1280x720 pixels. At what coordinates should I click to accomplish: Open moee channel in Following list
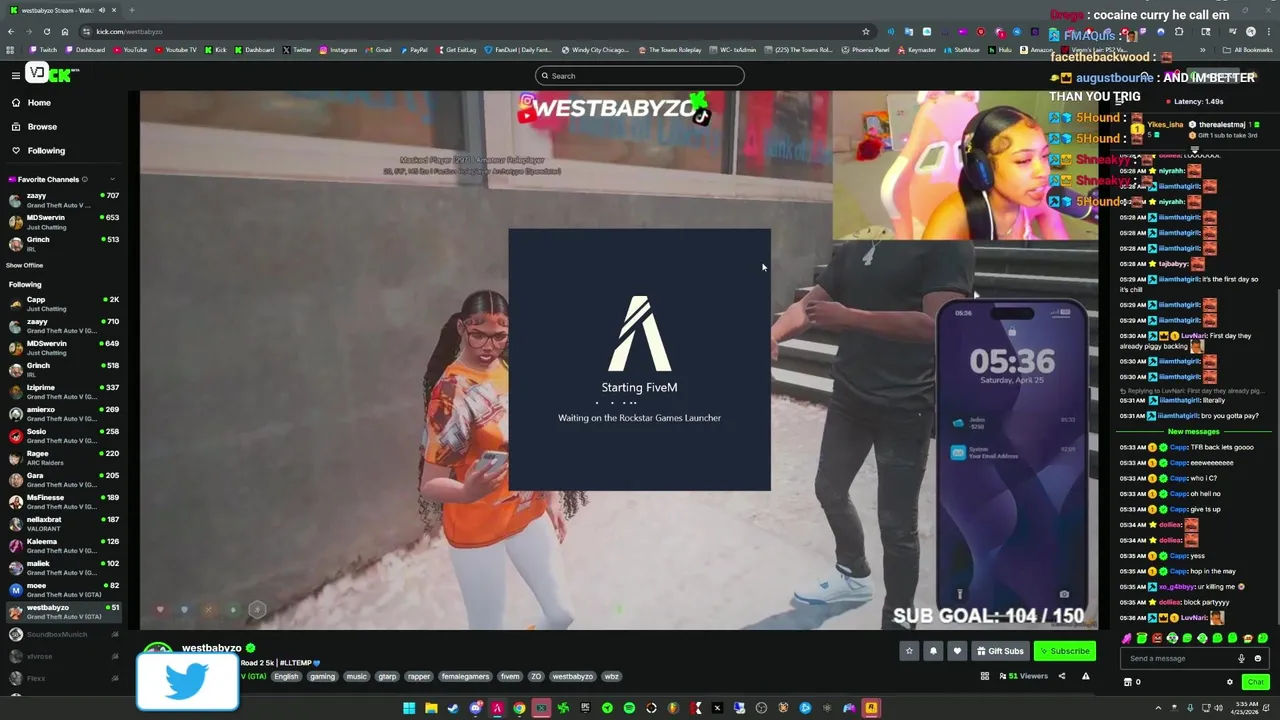click(x=63, y=590)
